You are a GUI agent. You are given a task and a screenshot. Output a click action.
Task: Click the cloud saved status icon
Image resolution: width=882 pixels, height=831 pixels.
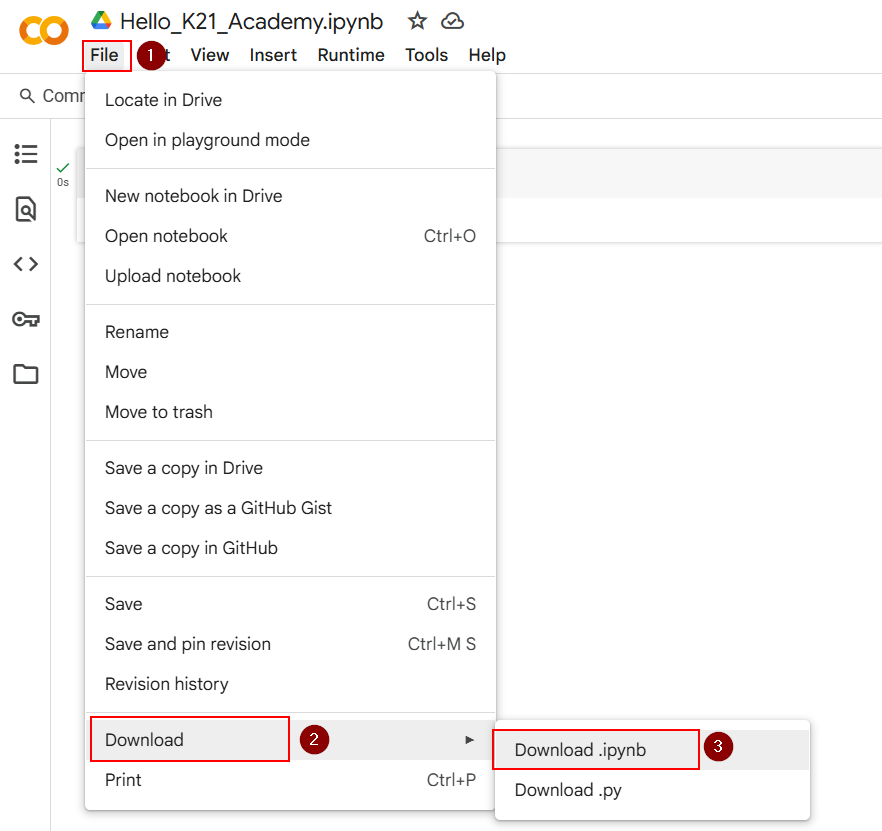[x=452, y=21]
